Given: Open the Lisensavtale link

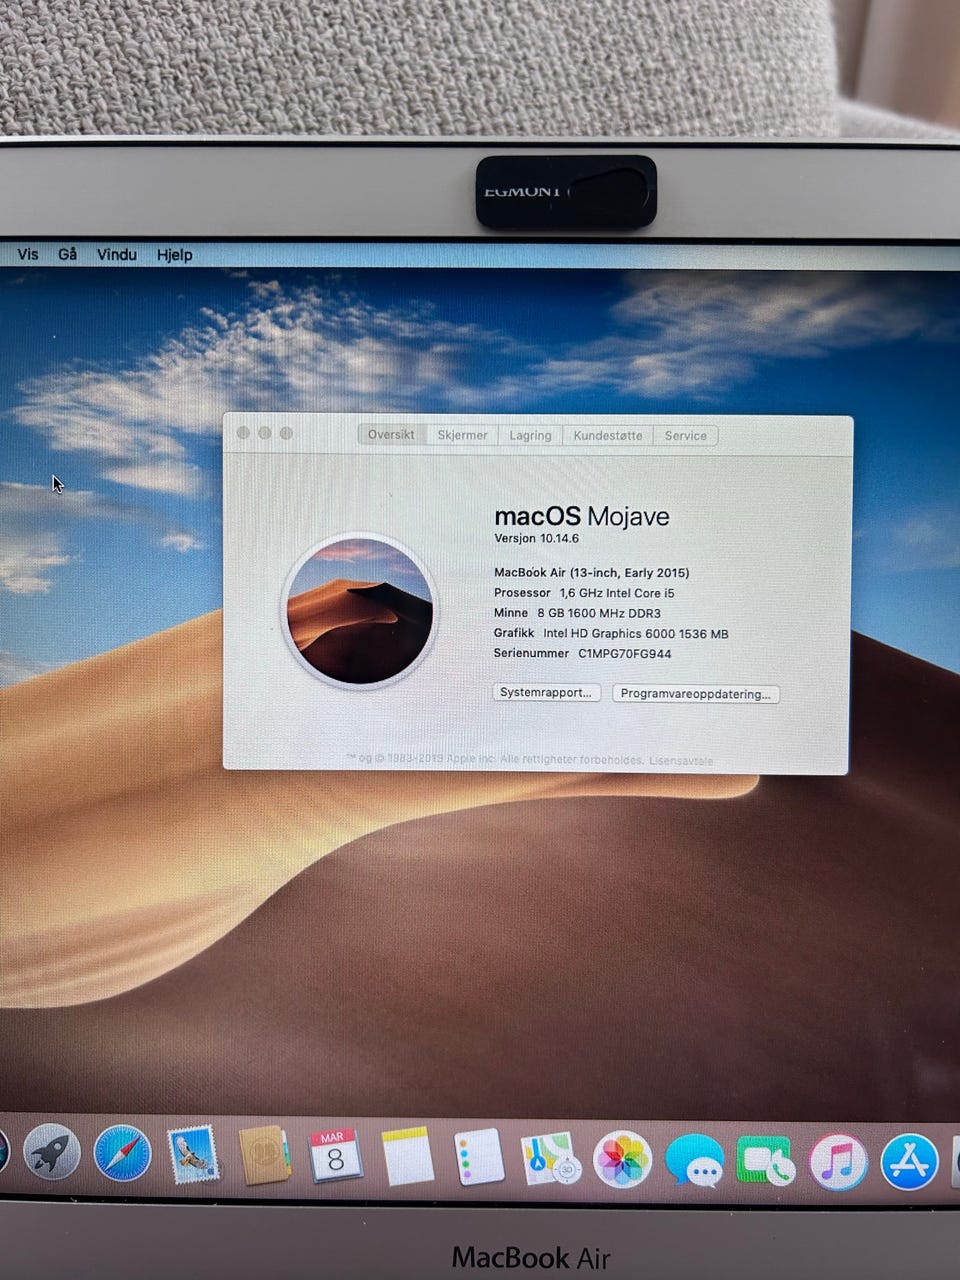Looking at the screenshot, I should [x=681, y=761].
